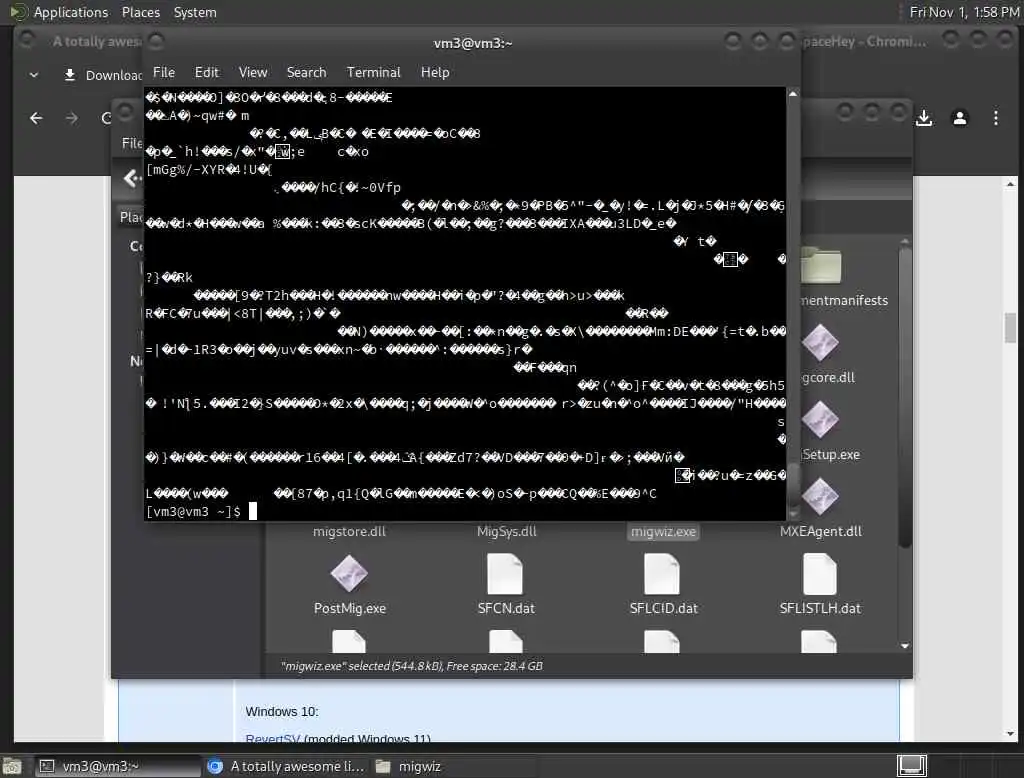This screenshot has width=1024, height=778.
Task: Select SFLCID.dat file icon
Action: (x=662, y=573)
